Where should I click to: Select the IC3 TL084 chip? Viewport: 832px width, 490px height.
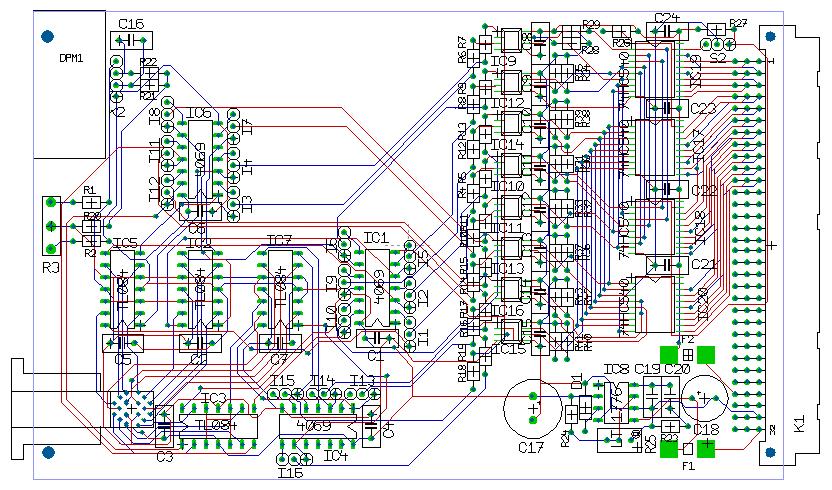tap(218, 424)
